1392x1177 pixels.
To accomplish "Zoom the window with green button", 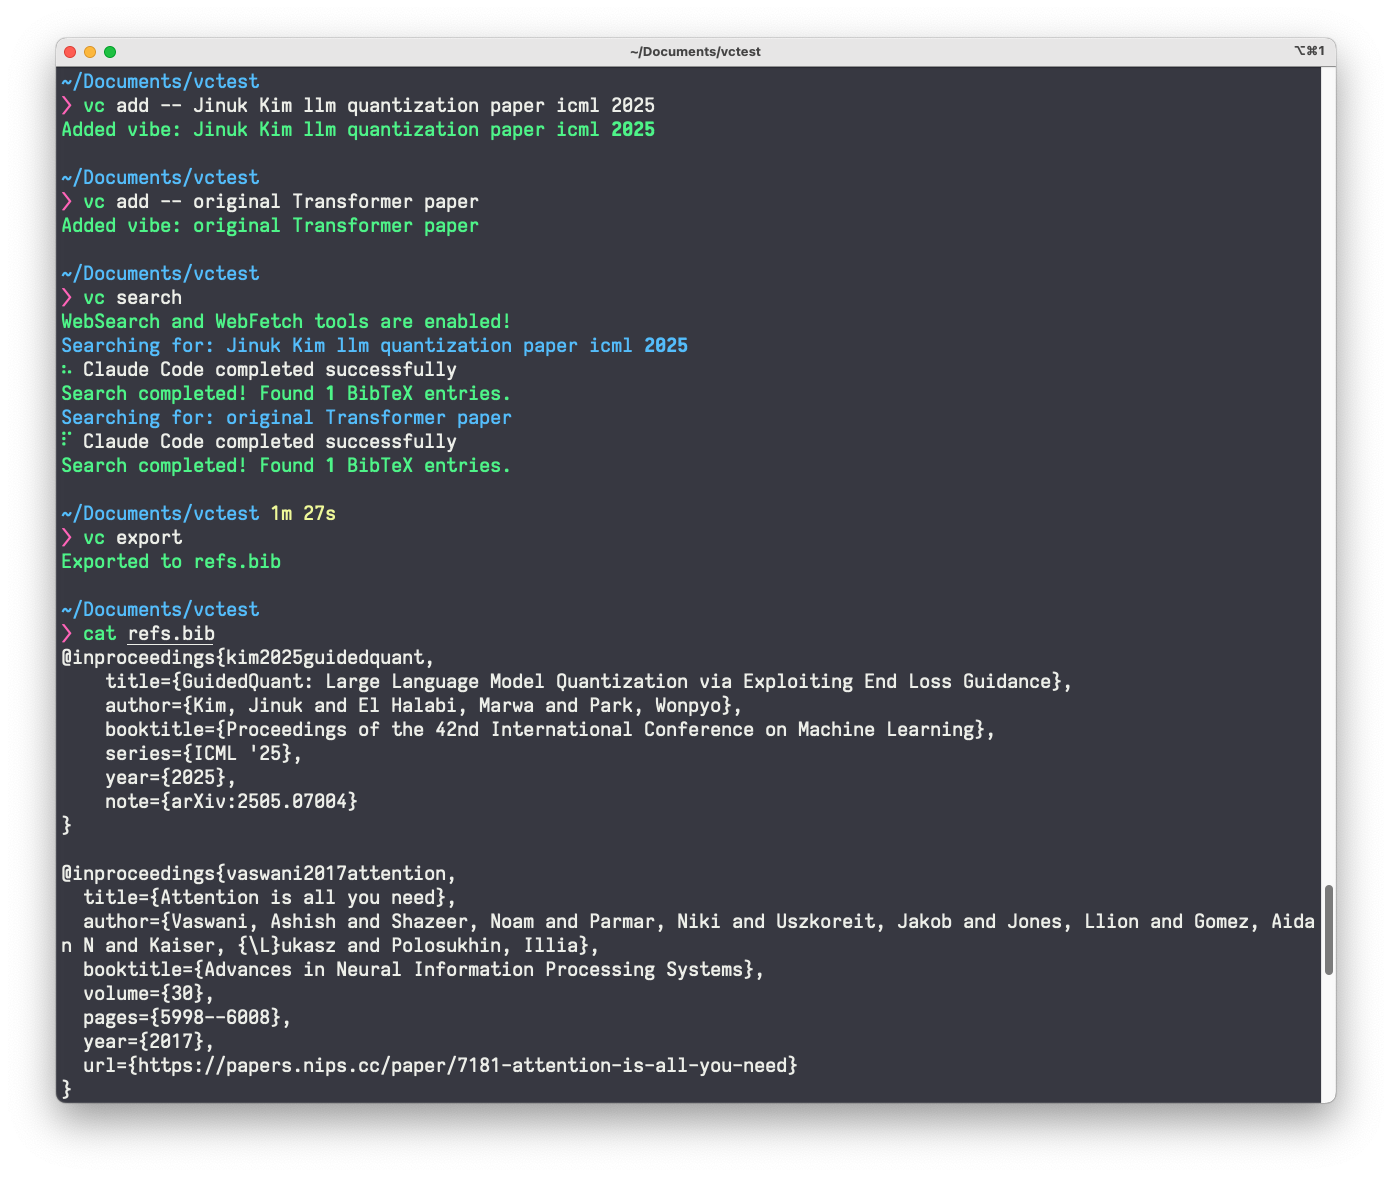I will pos(110,52).
